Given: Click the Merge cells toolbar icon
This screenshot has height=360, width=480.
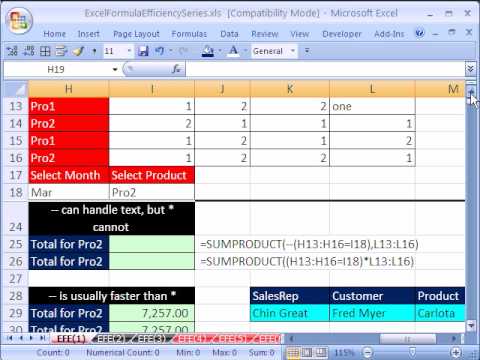Looking at the screenshot, I should [61, 51].
